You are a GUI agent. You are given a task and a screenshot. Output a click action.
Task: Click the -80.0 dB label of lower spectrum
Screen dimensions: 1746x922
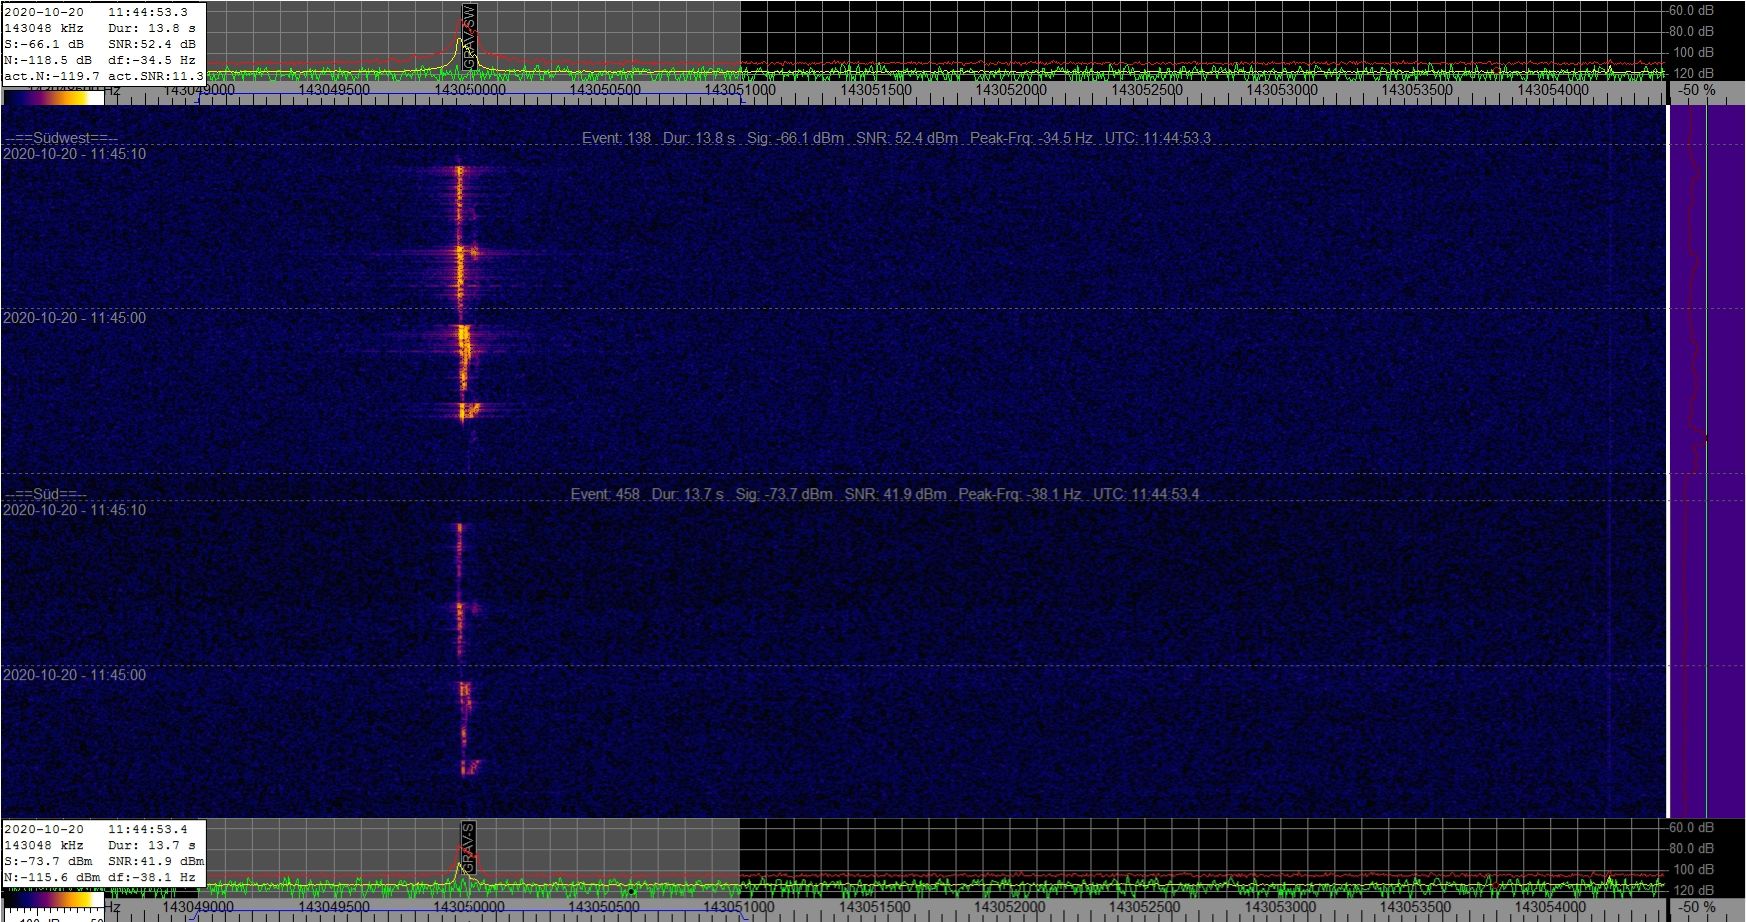[1690, 849]
